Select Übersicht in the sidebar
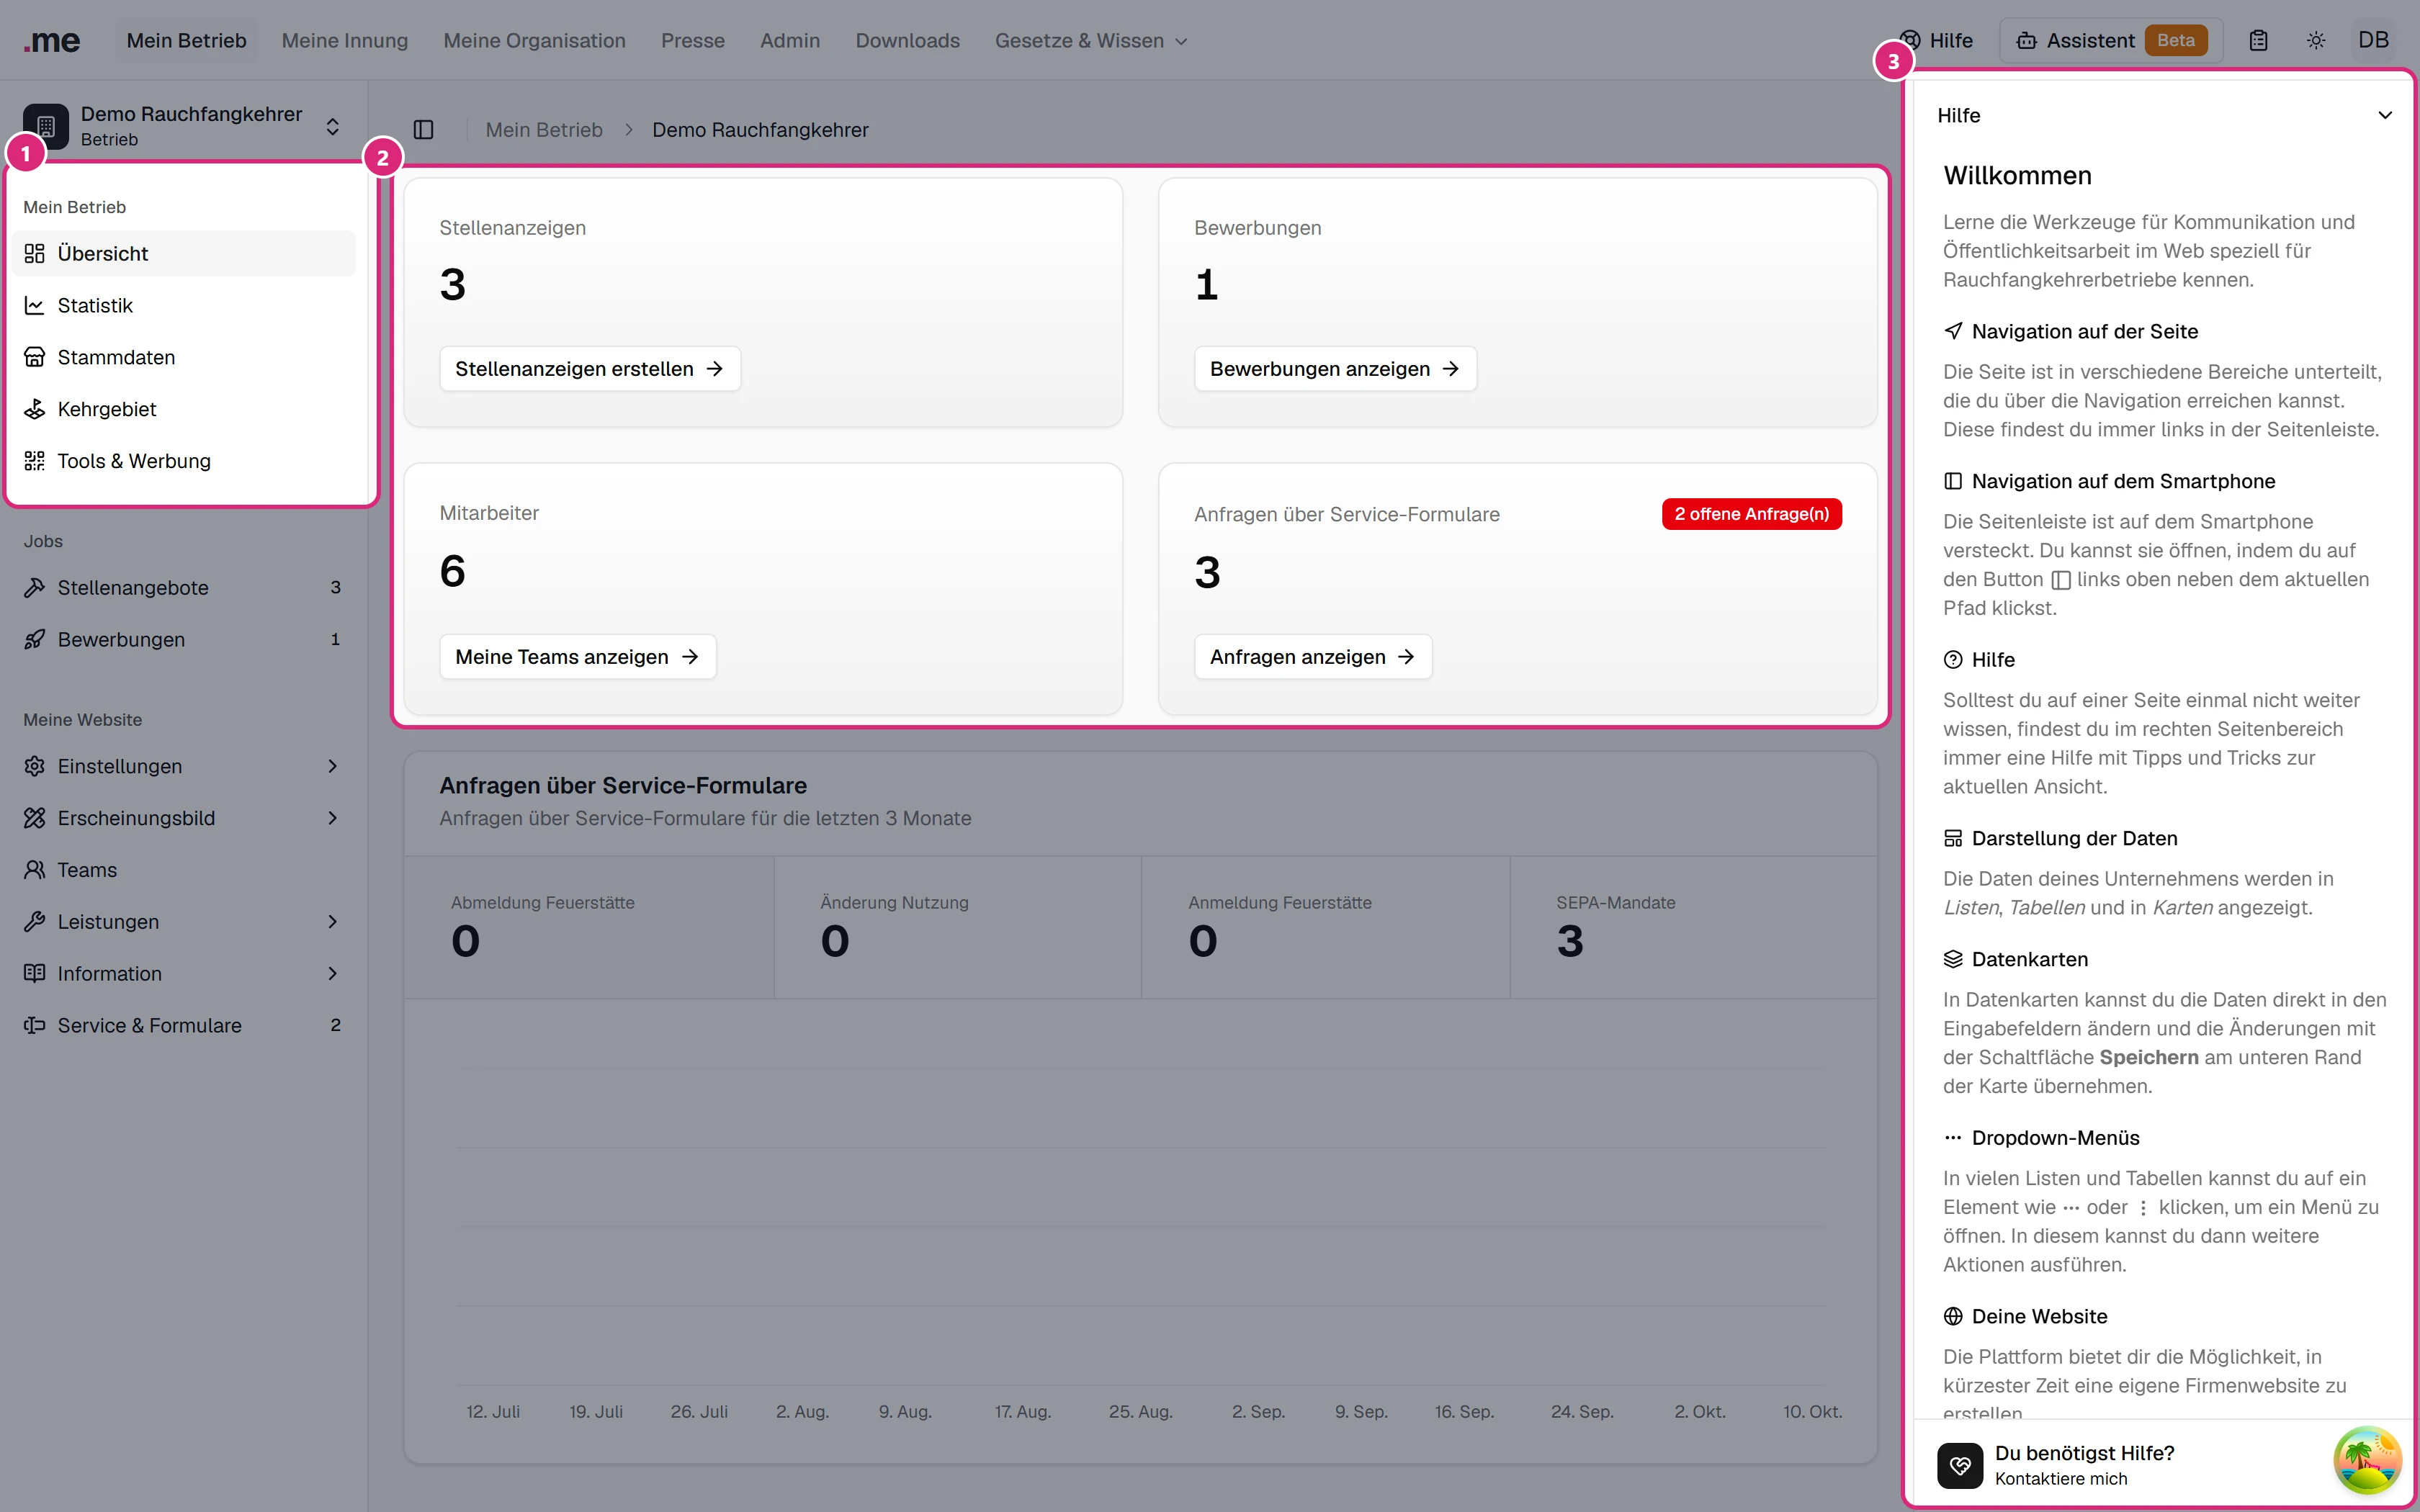The image size is (2420, 1512). pyautogui.click(x=184, y=254)
